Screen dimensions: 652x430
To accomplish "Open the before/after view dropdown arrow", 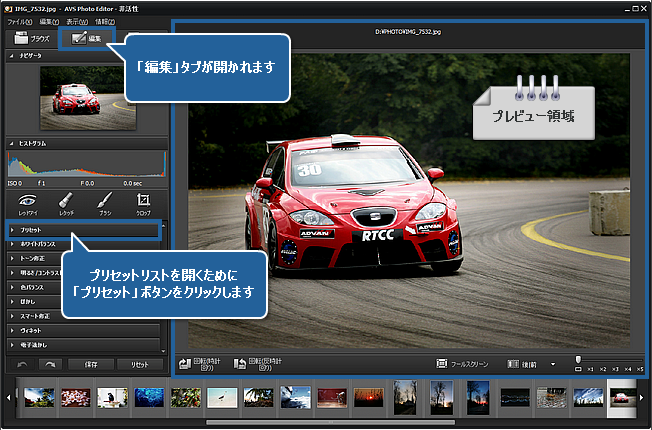I will click(x=553, y=363).
